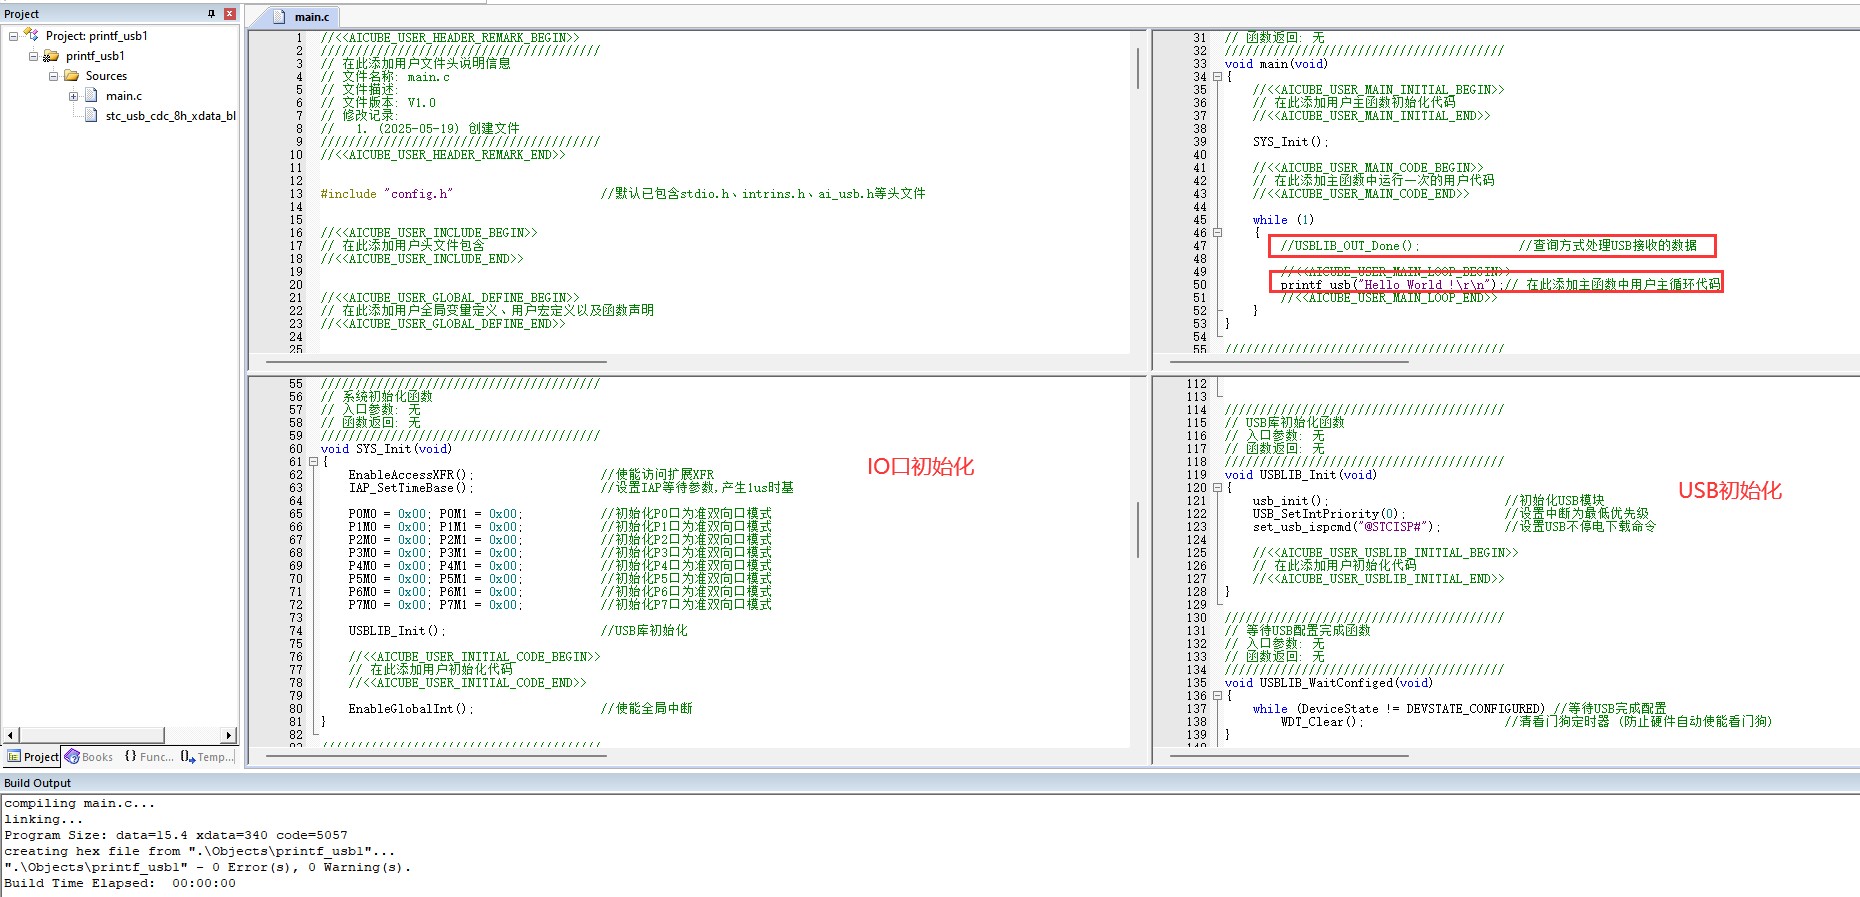The width and height of the screenshot is (1860, 897).
Task: Click the 'usb_init();' line
Action: click(1290, 501)
